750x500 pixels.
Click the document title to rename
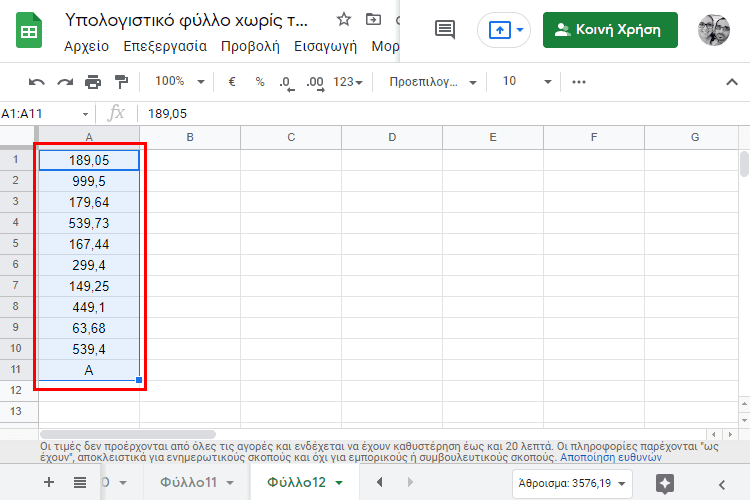[x=187, y=20]
